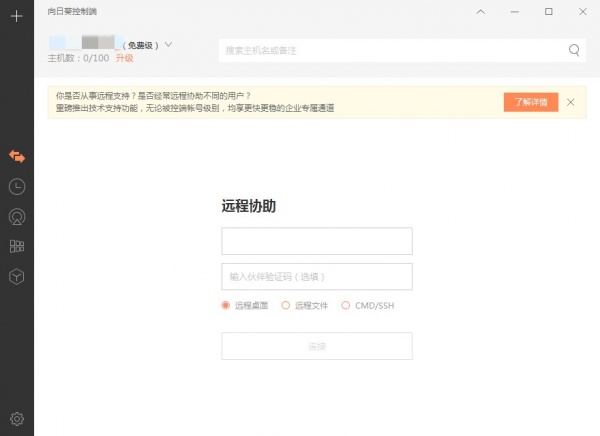Viewport: 600px width, 436px height.
Task: Expand the account dropdown next to 免费级
Action: pos(168,44)
